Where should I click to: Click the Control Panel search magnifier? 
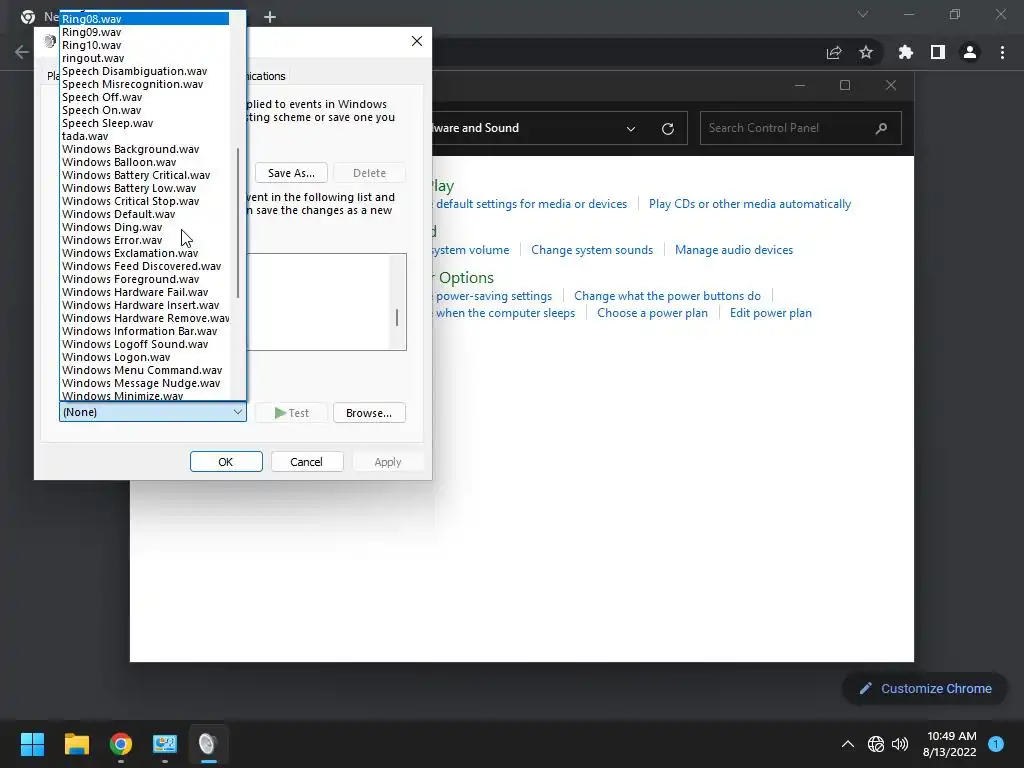[881, 128]
